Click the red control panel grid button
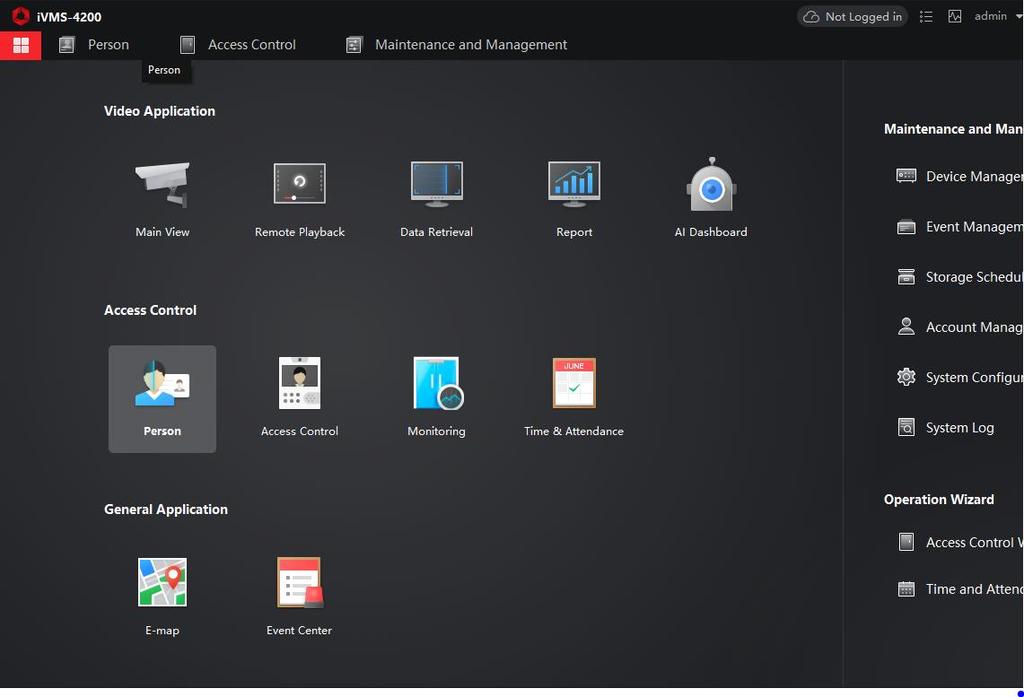This screenshot has width=1024, height=697. pos(21,45)
